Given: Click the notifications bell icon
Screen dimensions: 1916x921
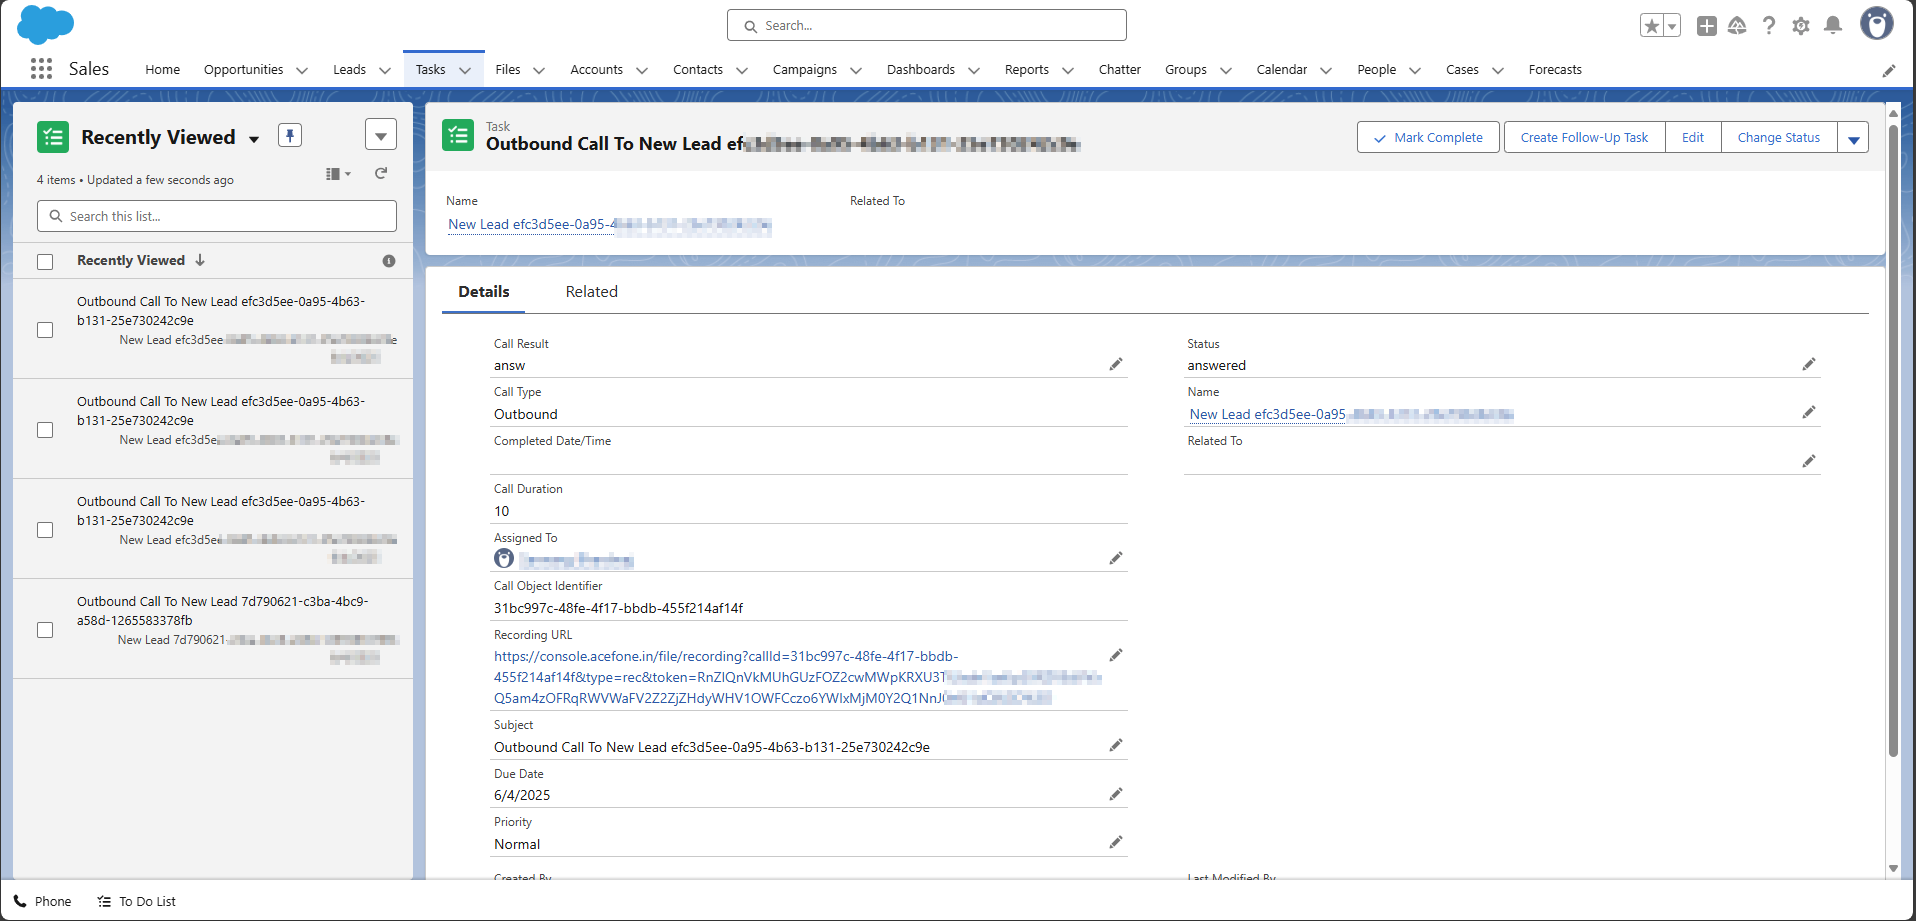Looking at the screenshot, I should tap(1832, 26).
